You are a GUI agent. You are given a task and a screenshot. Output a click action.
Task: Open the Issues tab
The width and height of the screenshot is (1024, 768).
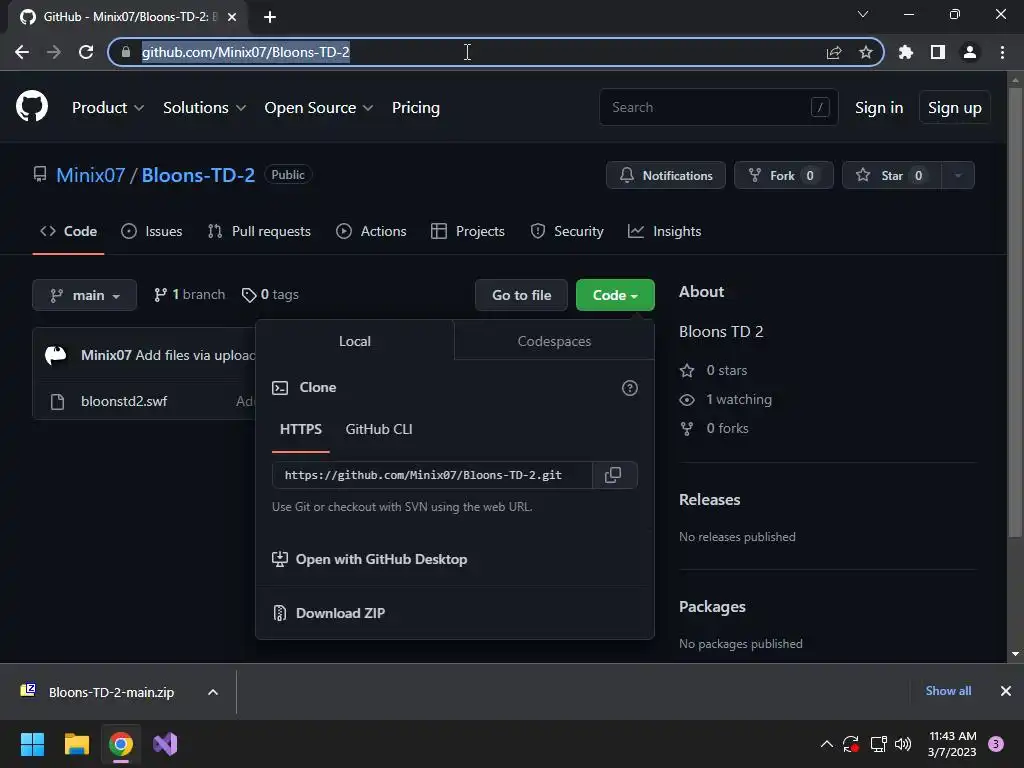tap(152, 231)
